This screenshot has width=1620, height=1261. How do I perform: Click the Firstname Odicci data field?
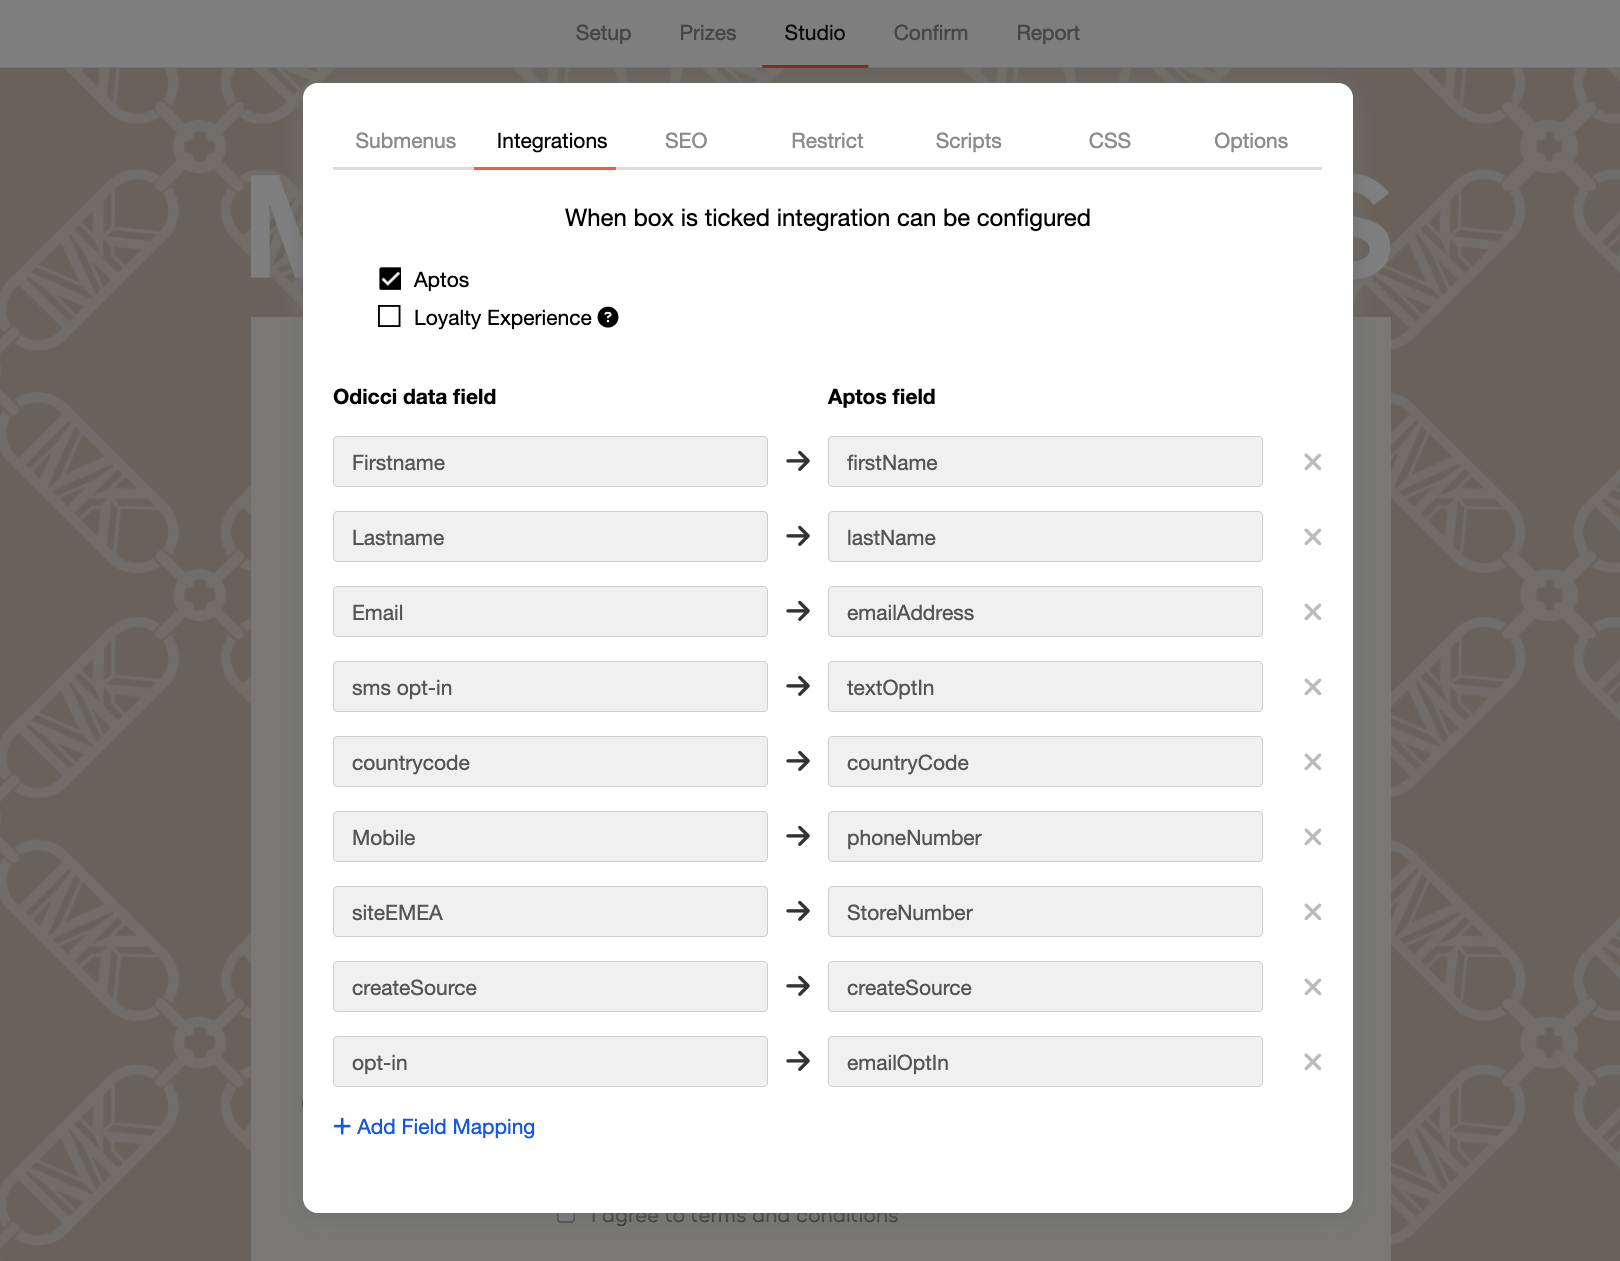coord(550,462)
